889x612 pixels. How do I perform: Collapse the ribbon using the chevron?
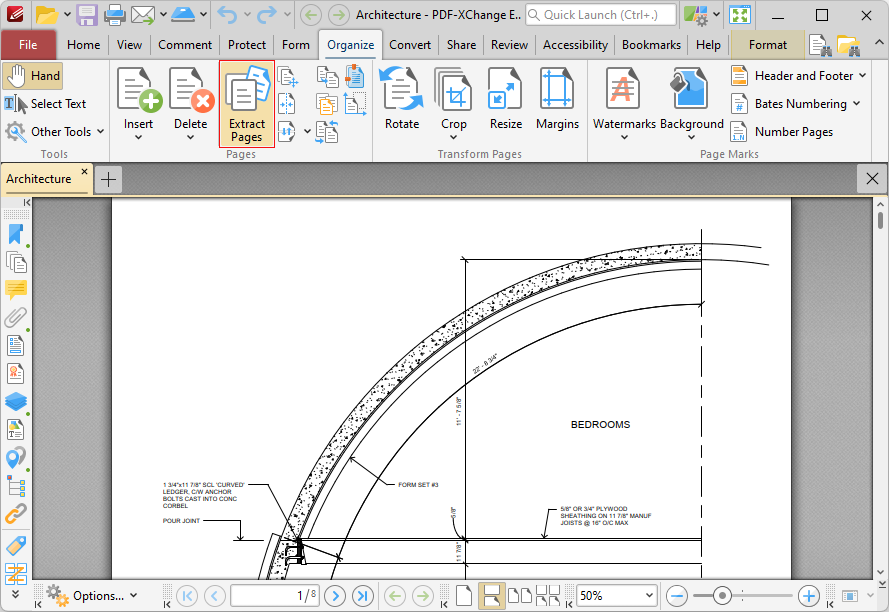[878, 43]
